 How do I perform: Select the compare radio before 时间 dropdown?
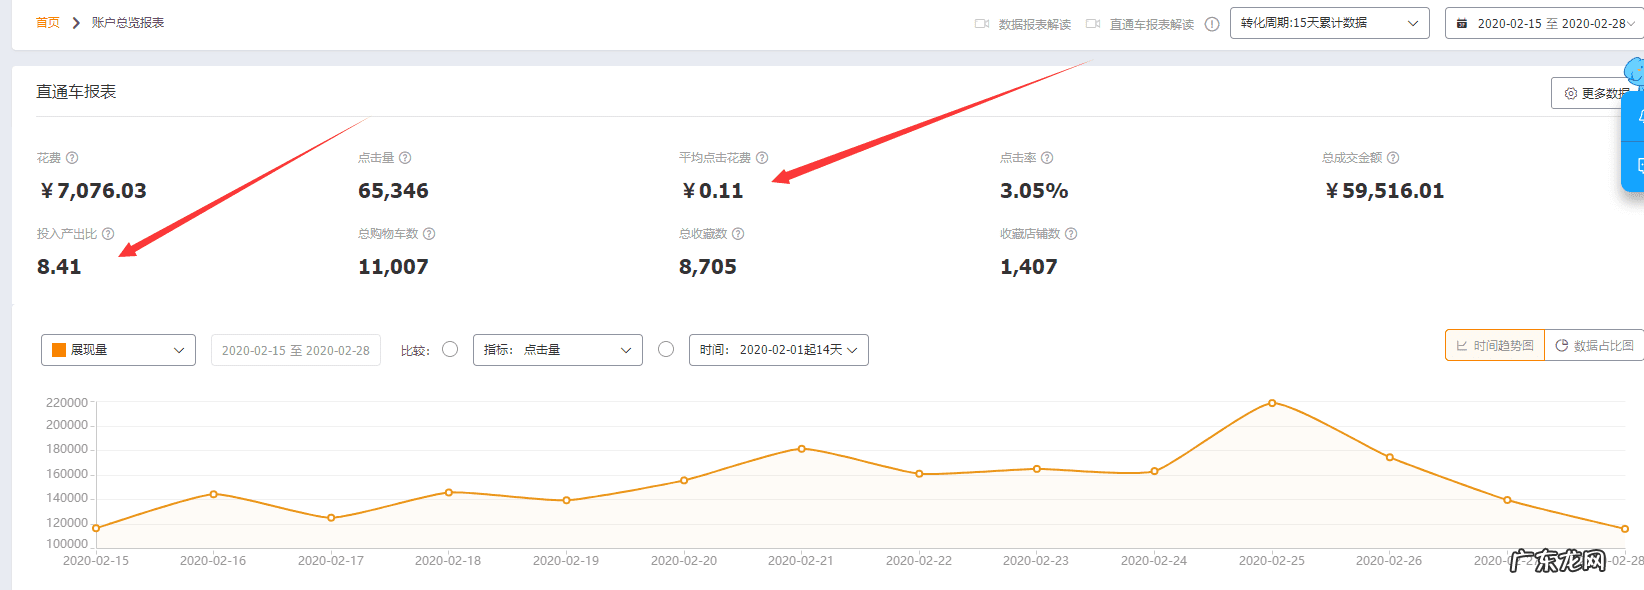pyautogui.click(x=666, y=349)
